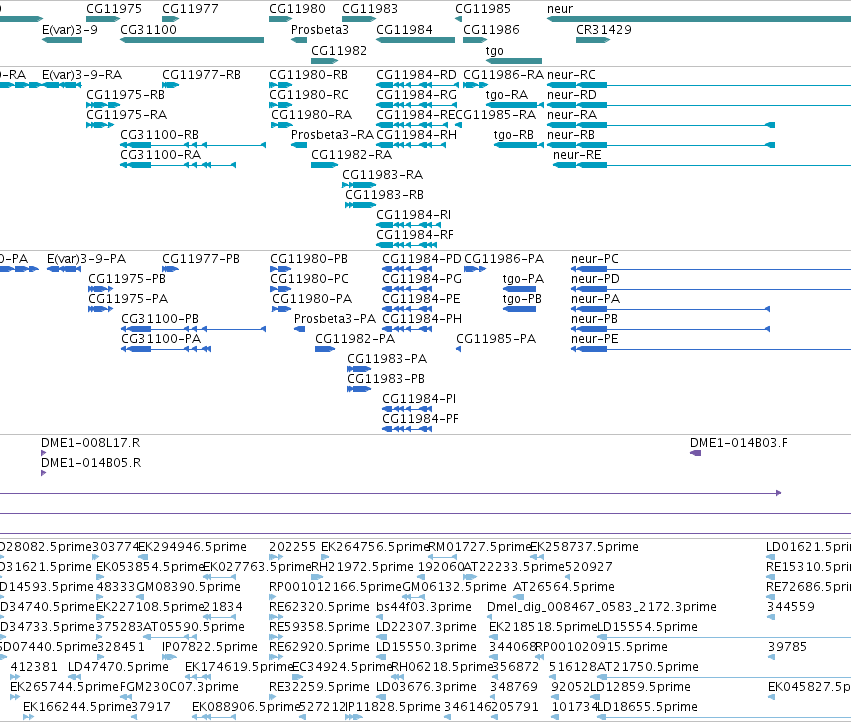Image resolution: width=851 pixels, height=722 pixels.
Task: Select the CG11983 gene label
Action: (370, 9)
